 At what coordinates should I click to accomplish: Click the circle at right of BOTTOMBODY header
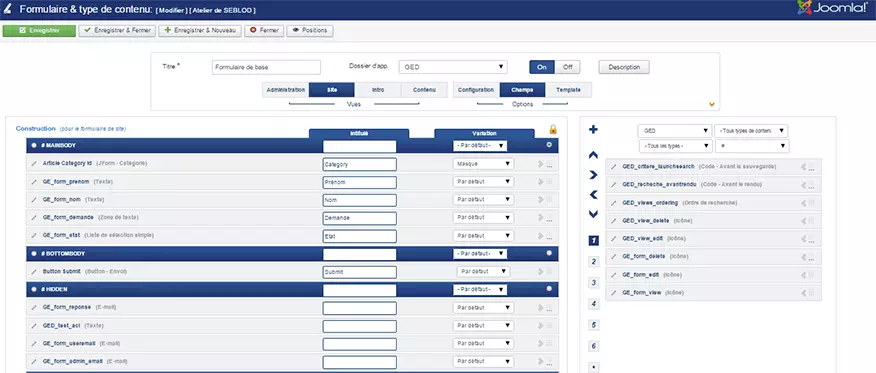point(549,253)
